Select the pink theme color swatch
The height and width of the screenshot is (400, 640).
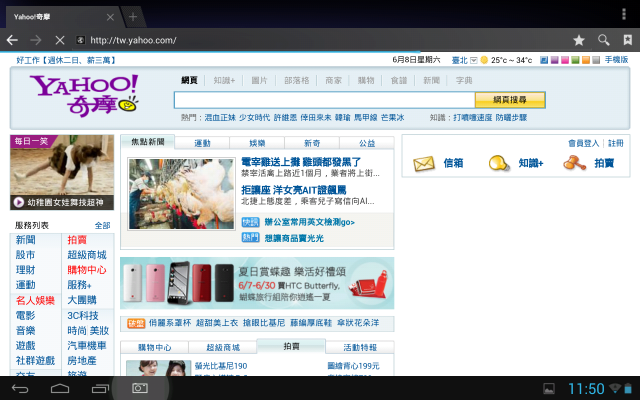(x=565, y=60)
